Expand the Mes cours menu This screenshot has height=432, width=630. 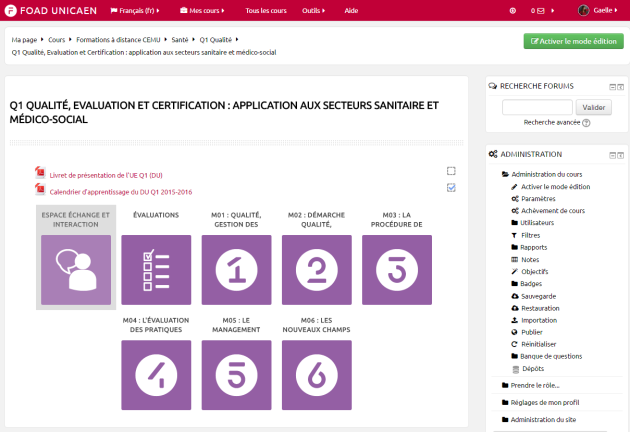click(x=205, y=10)
